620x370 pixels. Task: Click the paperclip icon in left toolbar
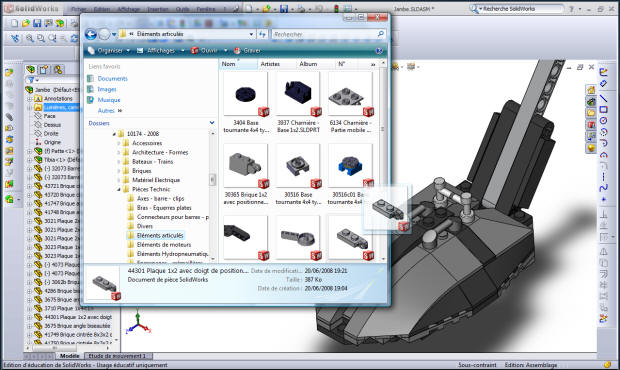[9, 117]
